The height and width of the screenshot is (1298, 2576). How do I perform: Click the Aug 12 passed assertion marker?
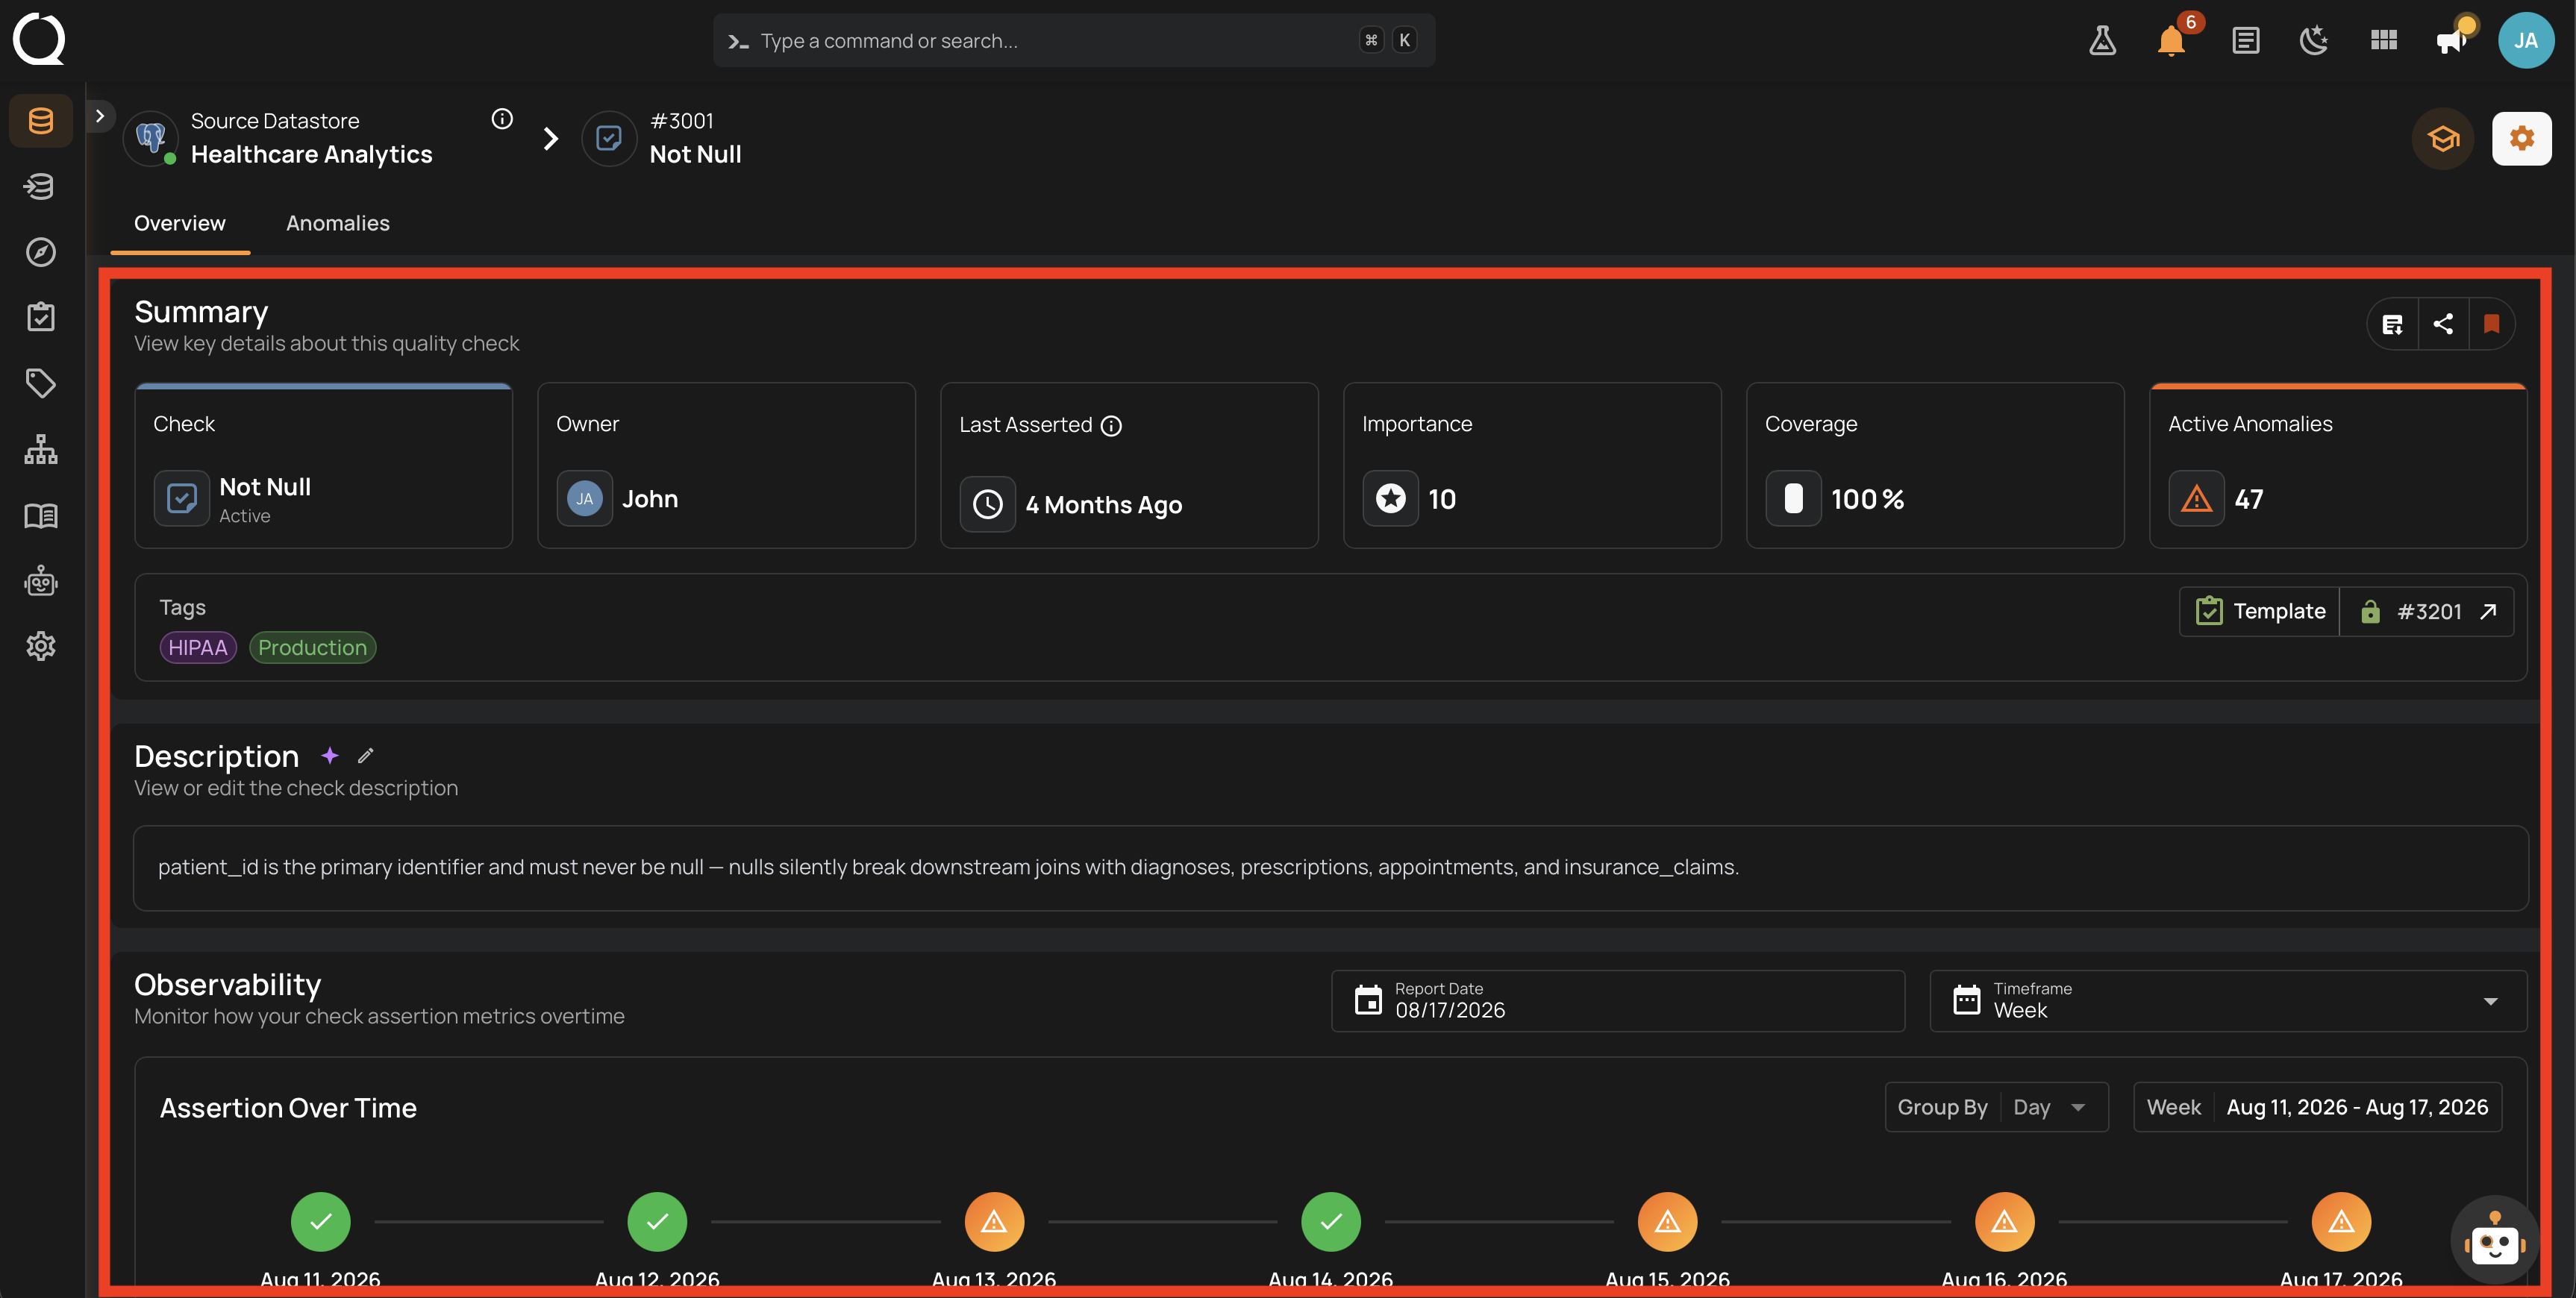(x=657, y=1221)
